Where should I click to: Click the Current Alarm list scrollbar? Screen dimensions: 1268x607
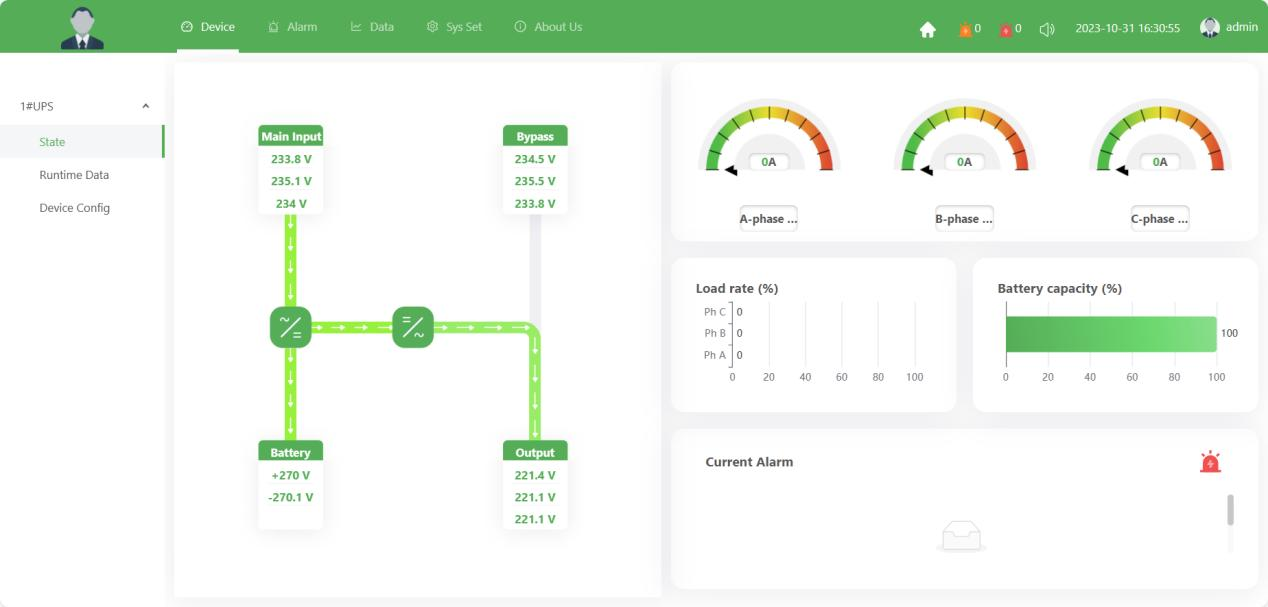pos(1230,510)
